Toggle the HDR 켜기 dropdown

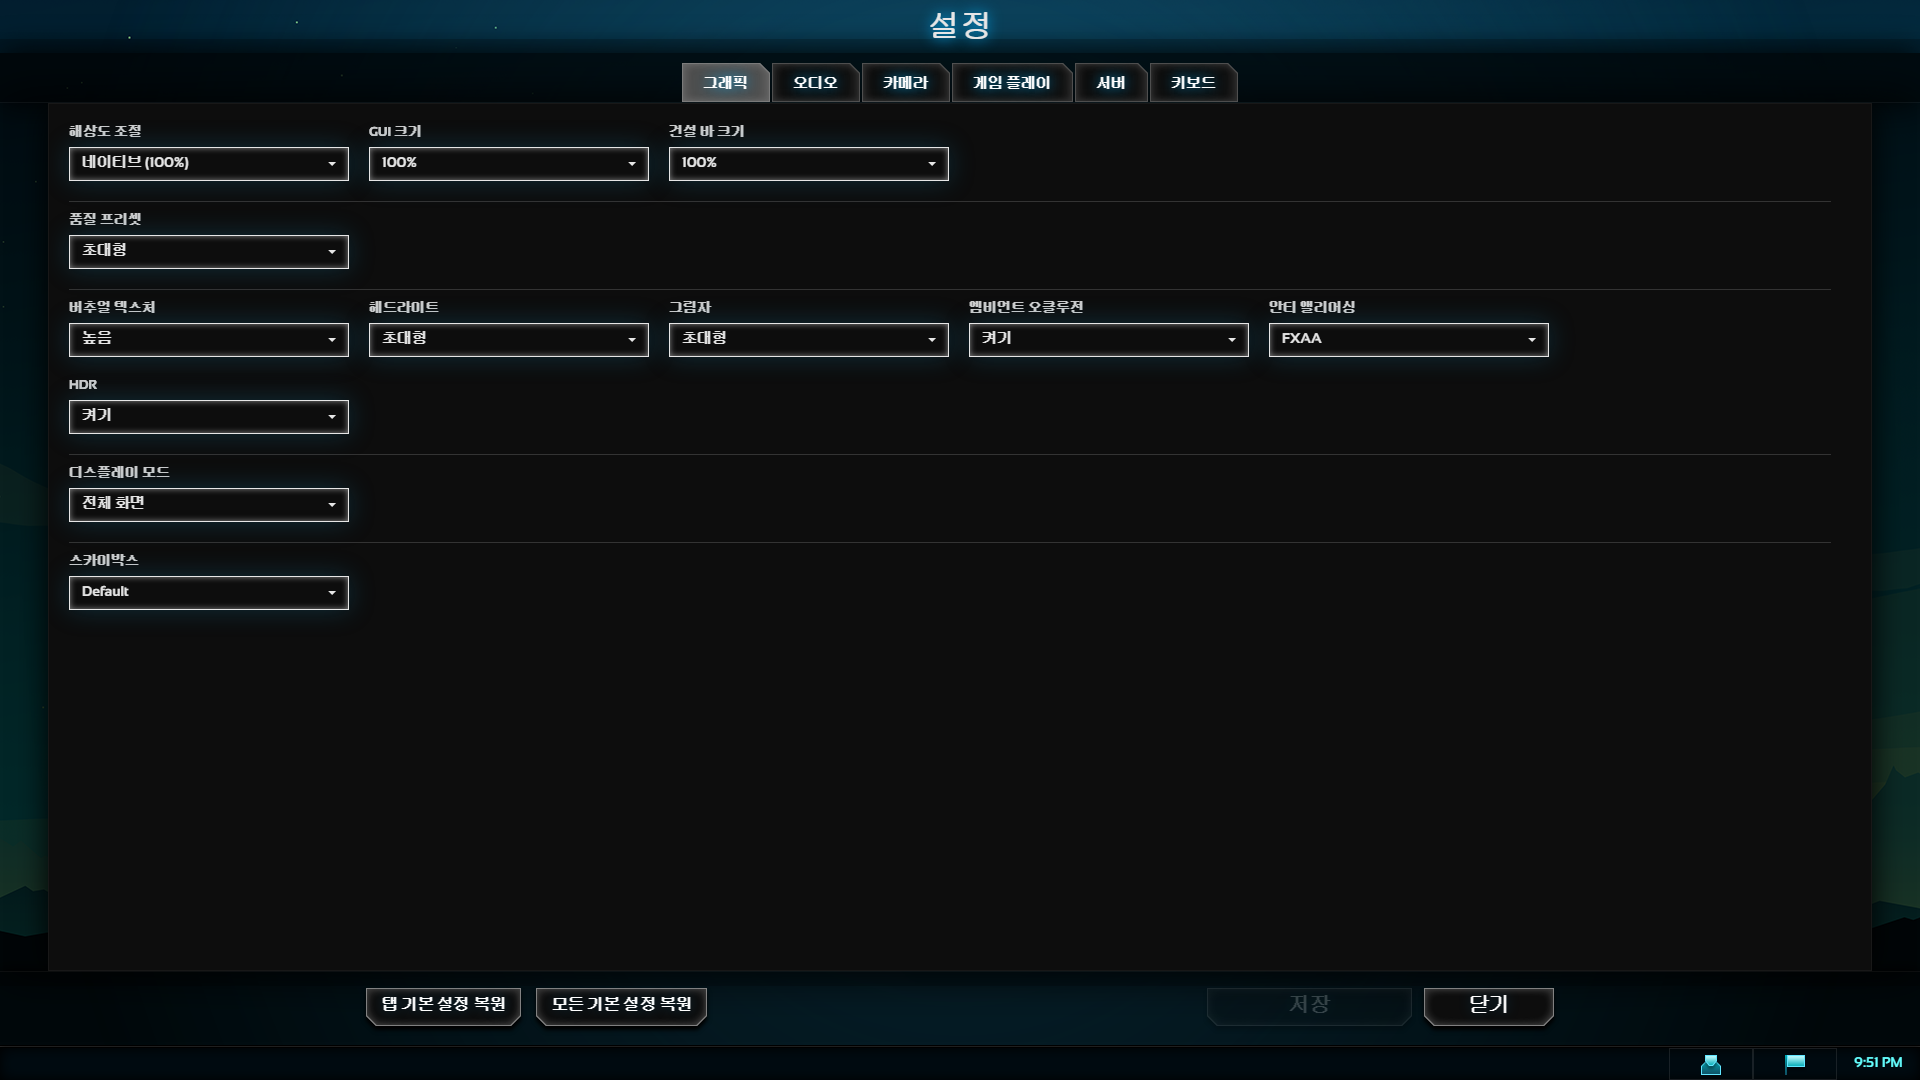point(208,416)
